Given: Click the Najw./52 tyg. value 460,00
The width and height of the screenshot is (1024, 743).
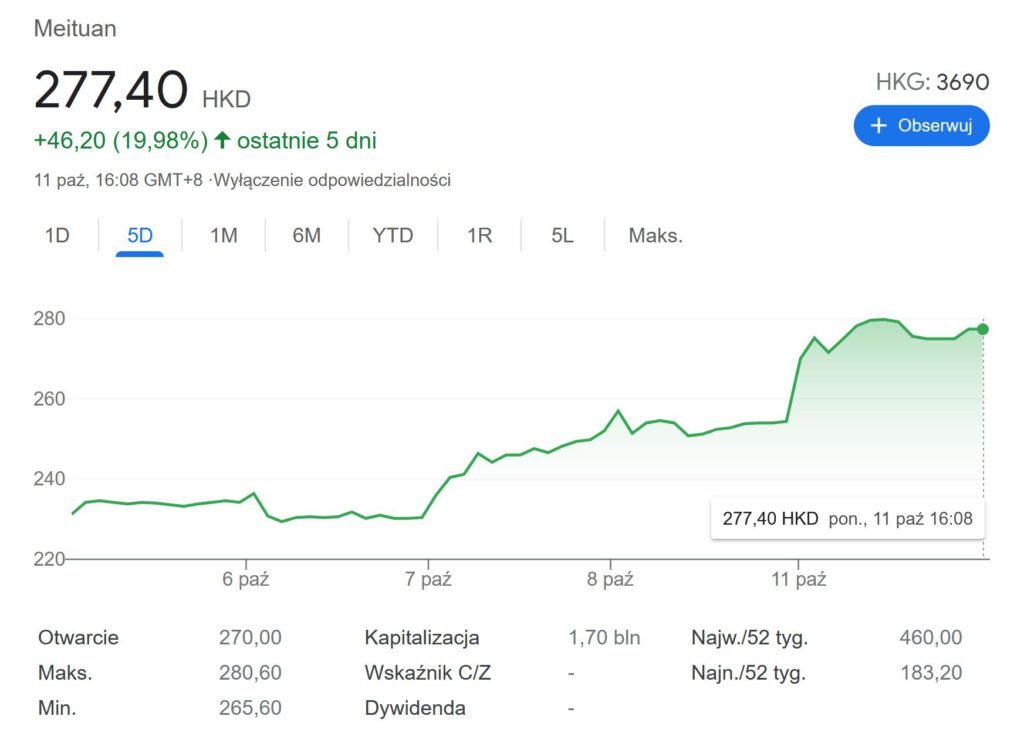Looking at the screenshot, I should [x=931, y=637].
